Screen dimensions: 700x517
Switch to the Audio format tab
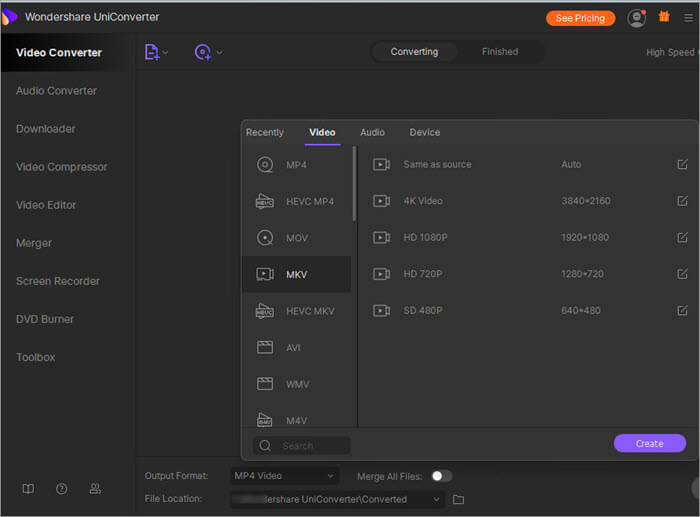[x=372, y=132]
